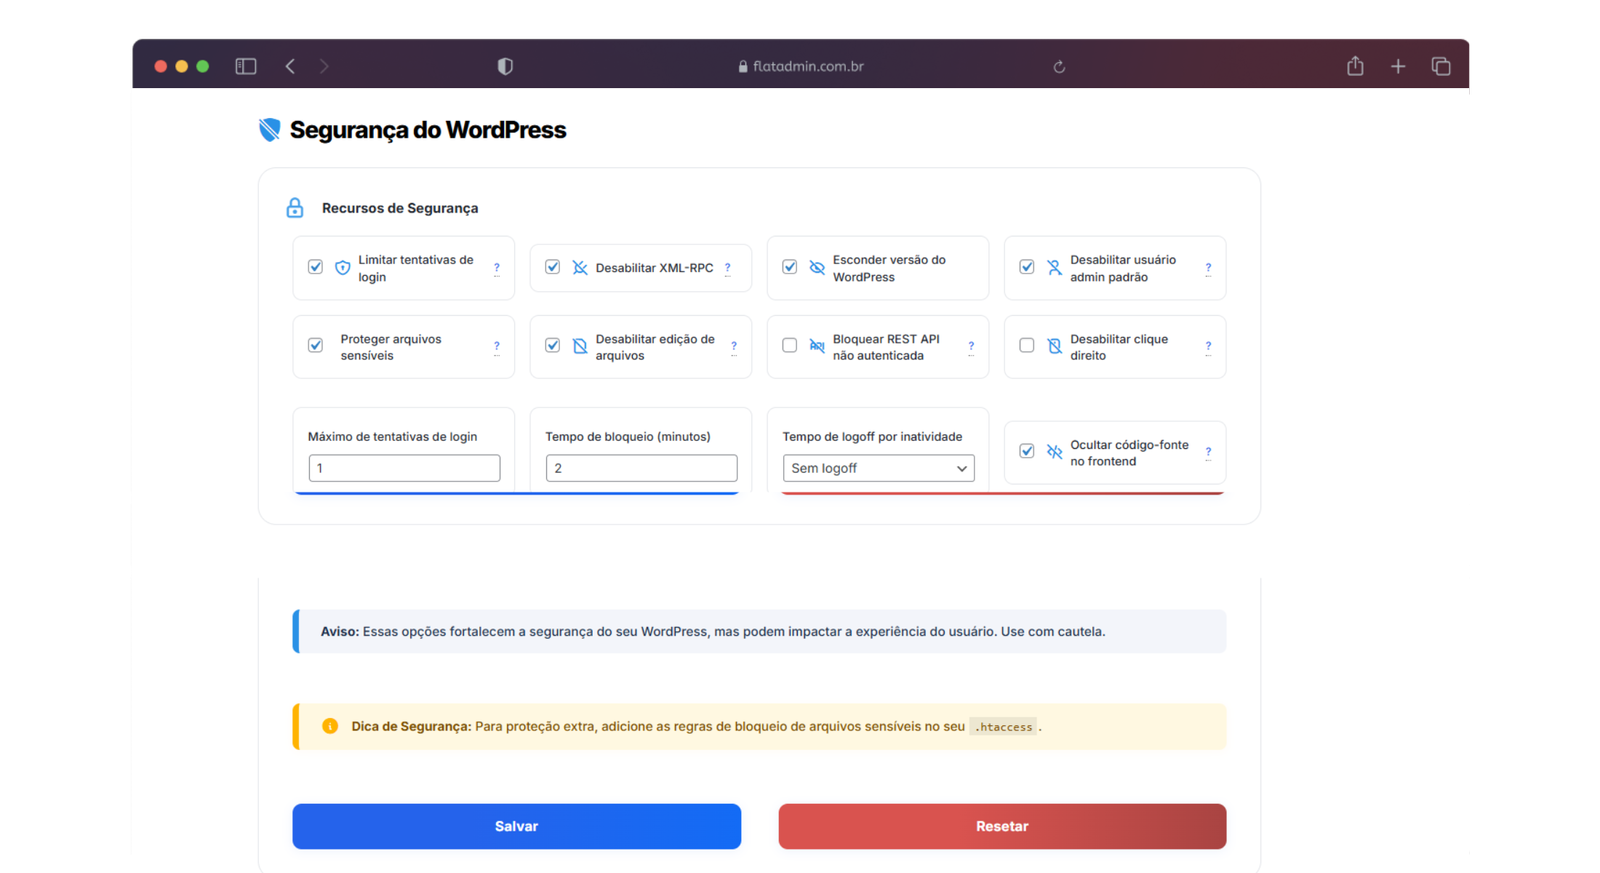Click the Máximo de tentativas de login field
This screenshot has height=873, width=1600.
(x=404, y=468)
